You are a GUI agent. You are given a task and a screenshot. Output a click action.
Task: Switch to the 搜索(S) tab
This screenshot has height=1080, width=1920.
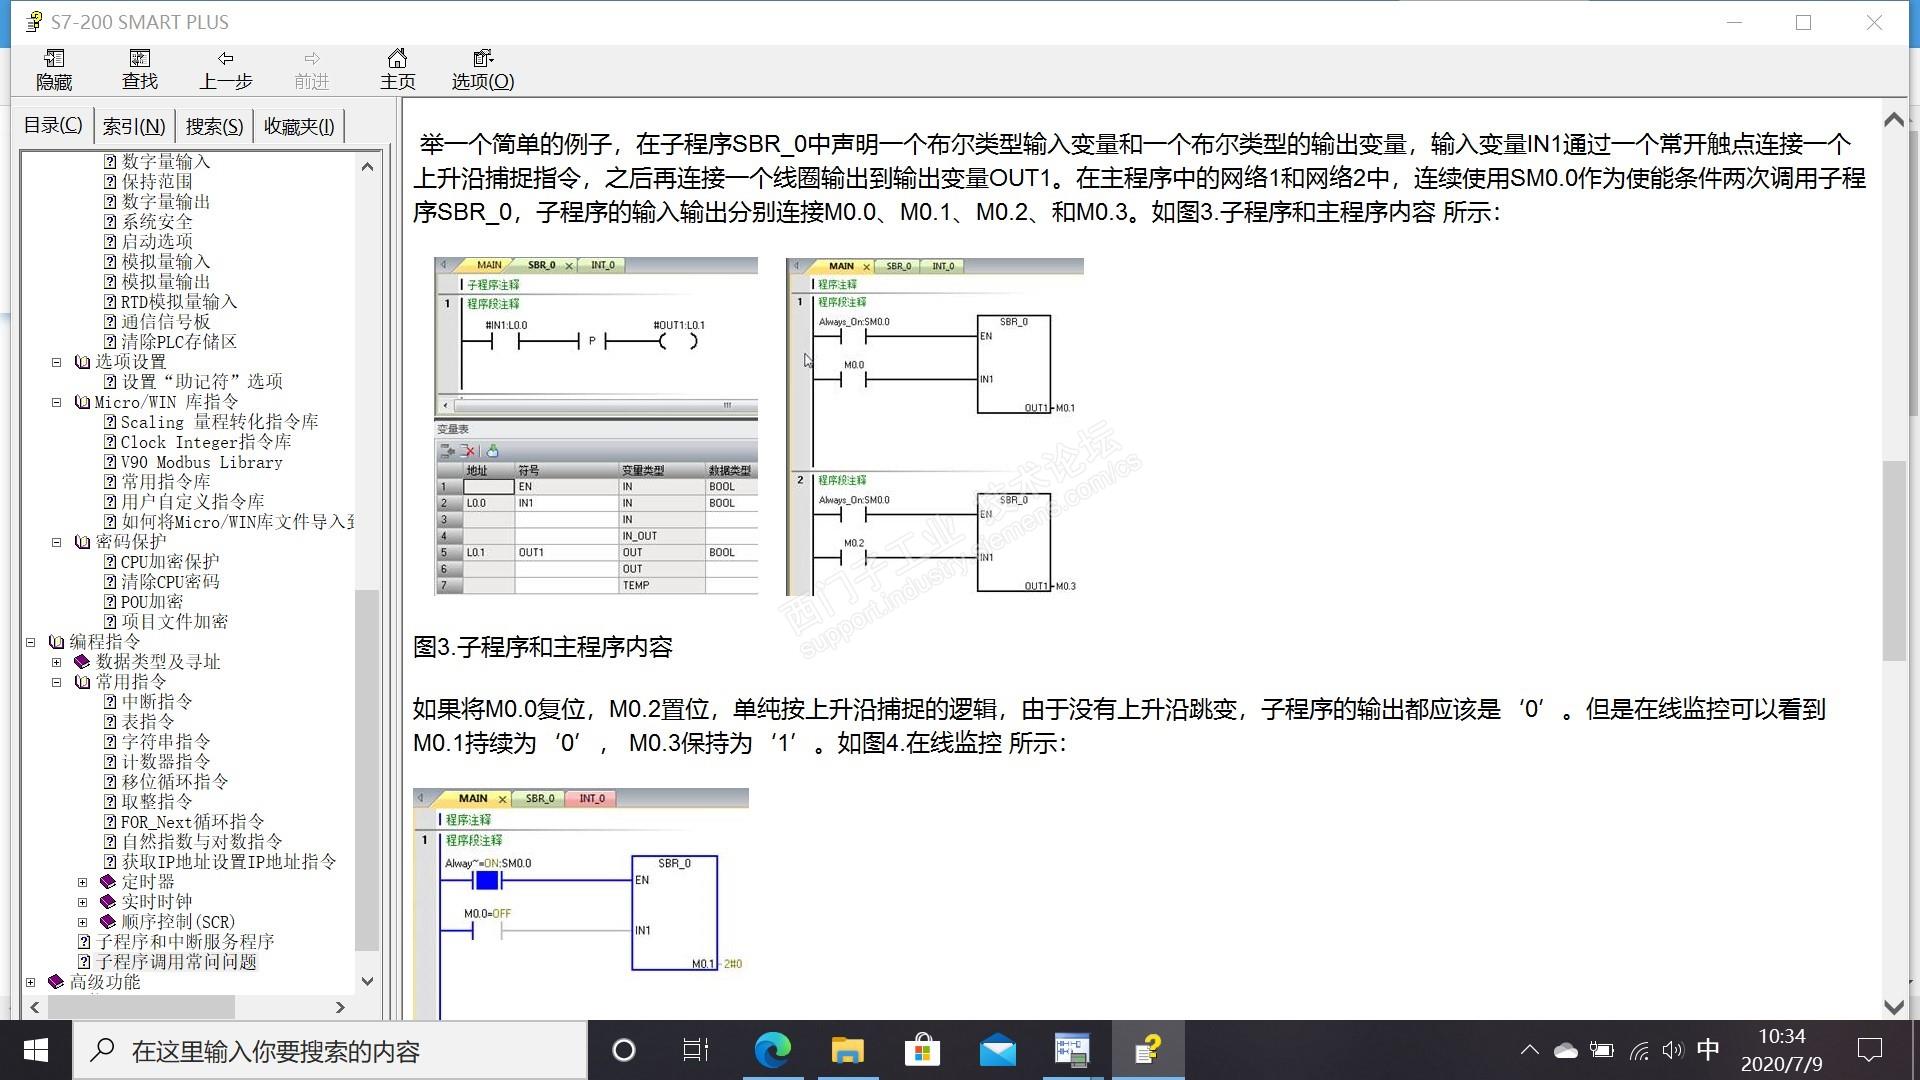[x=214, y=126]
